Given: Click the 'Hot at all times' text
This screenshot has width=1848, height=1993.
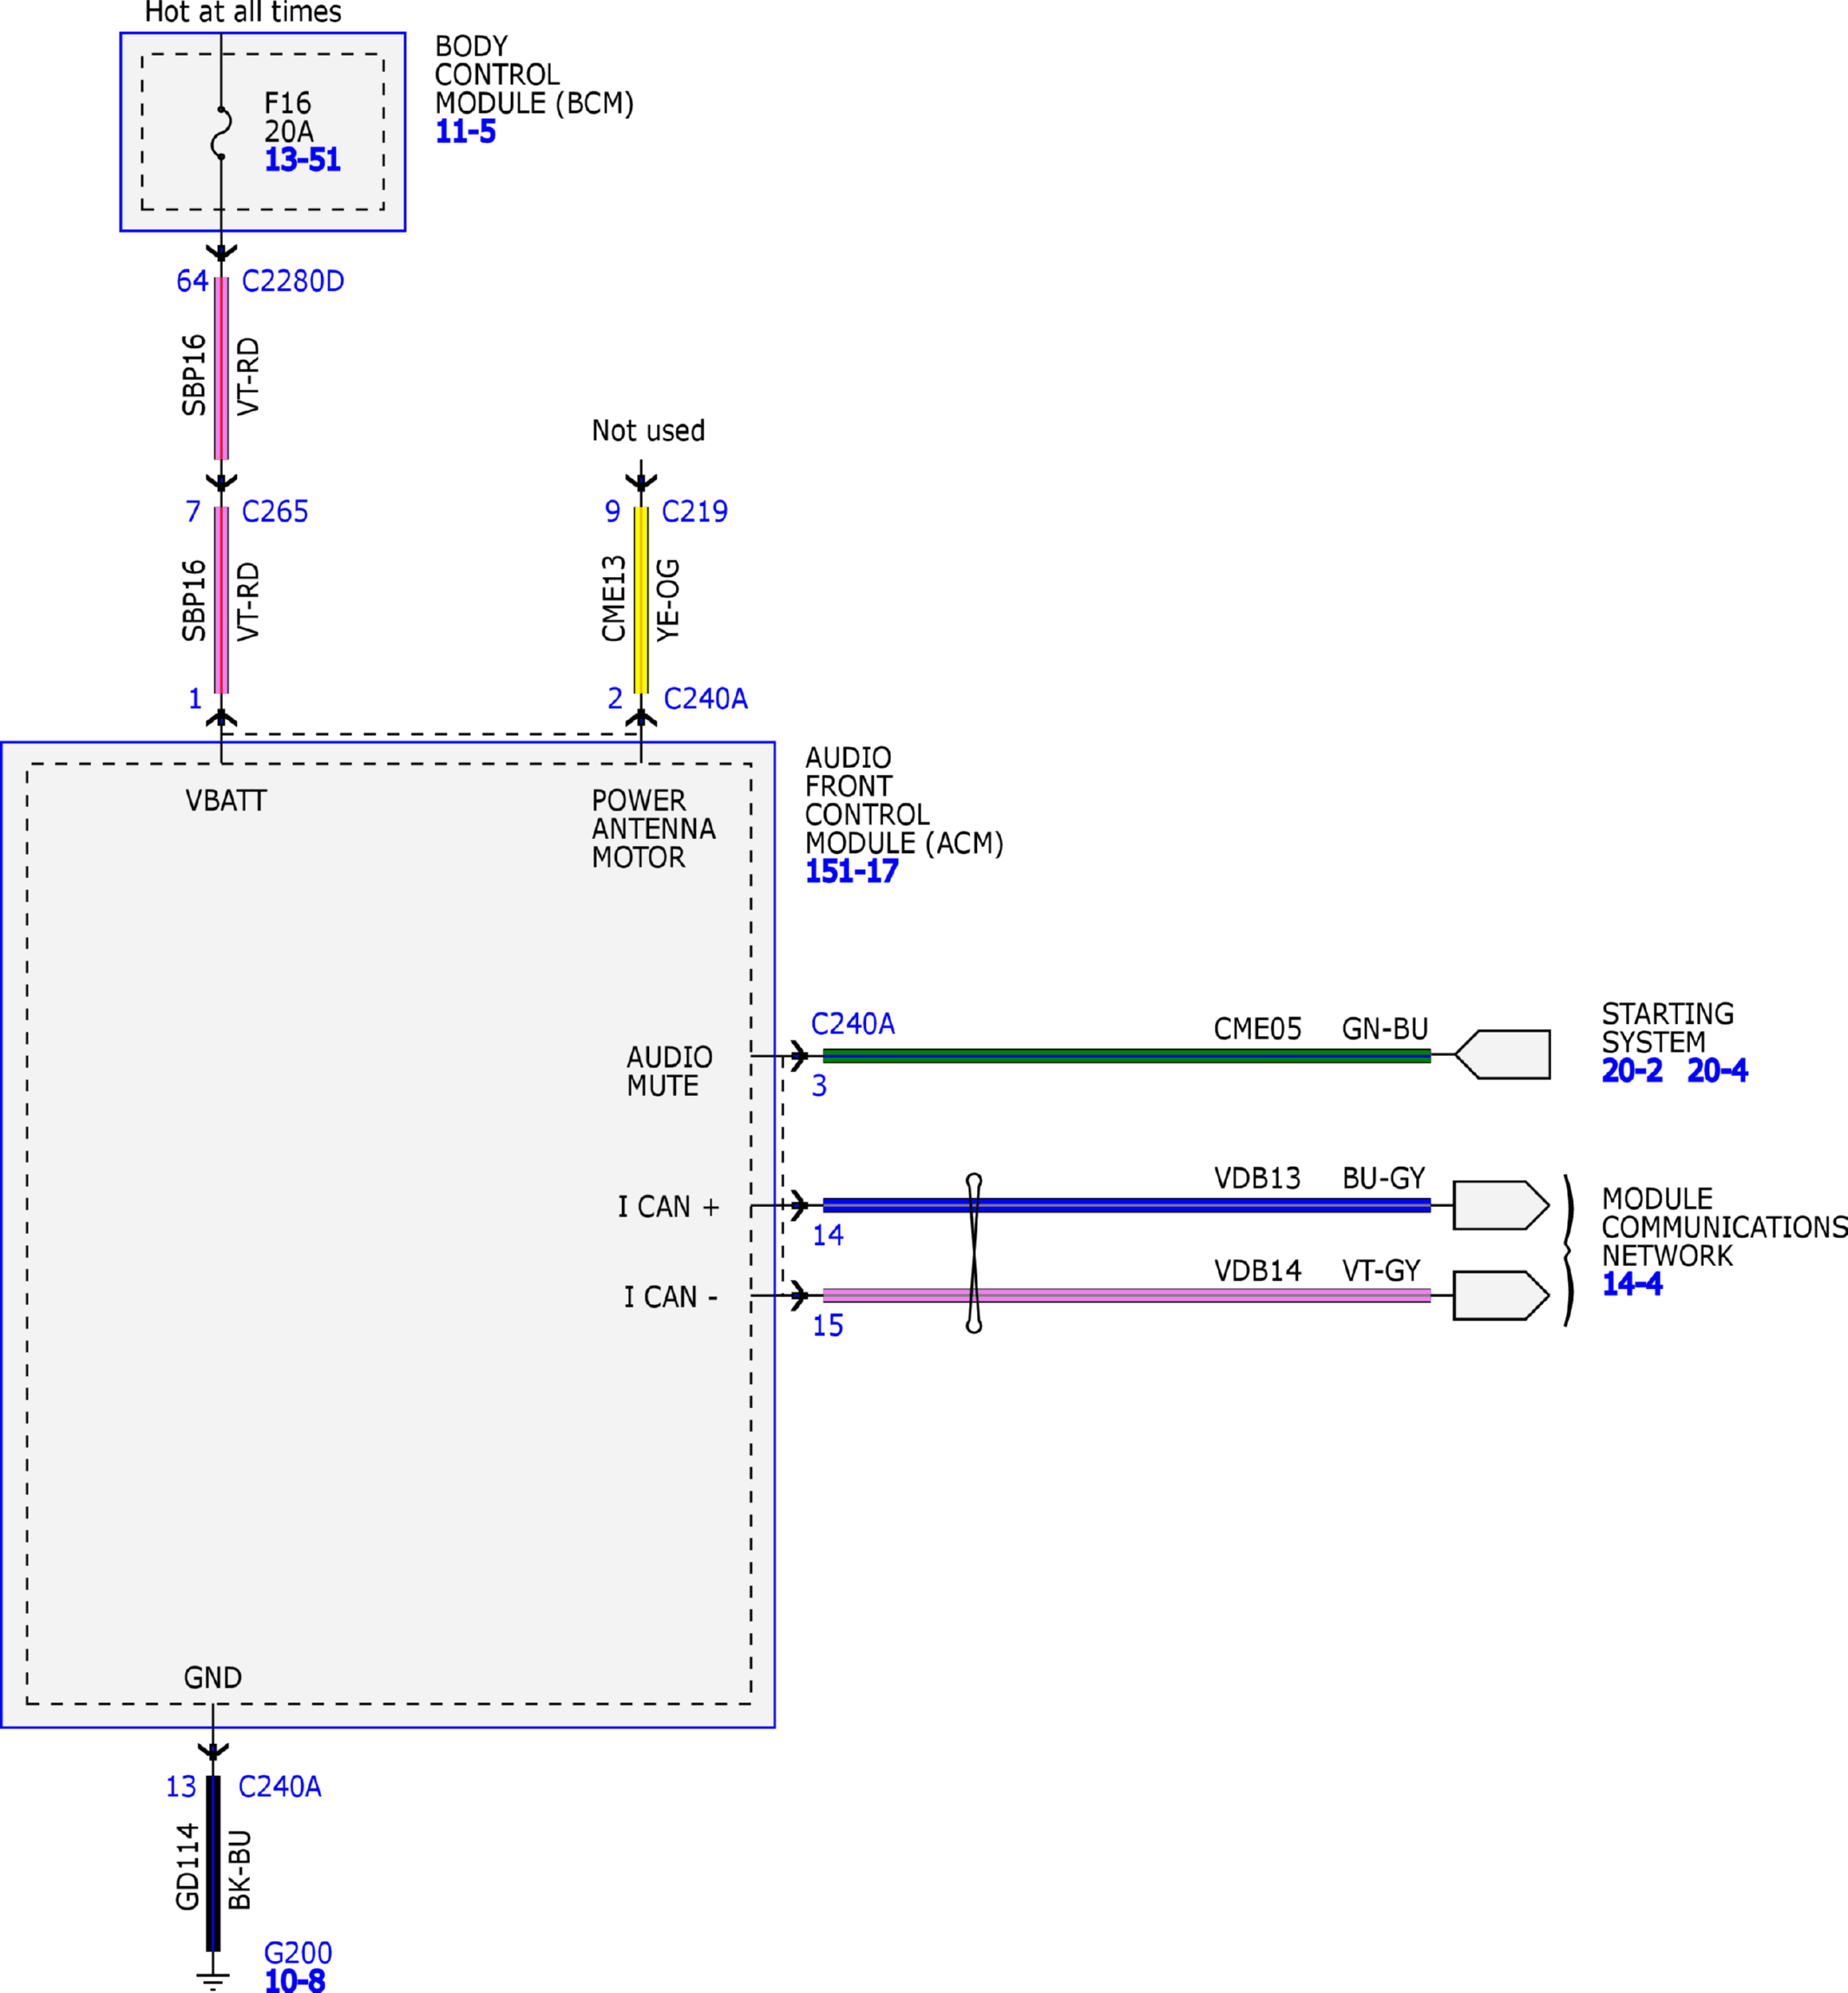Looking at the screenshot, I should tap(243, 13).
